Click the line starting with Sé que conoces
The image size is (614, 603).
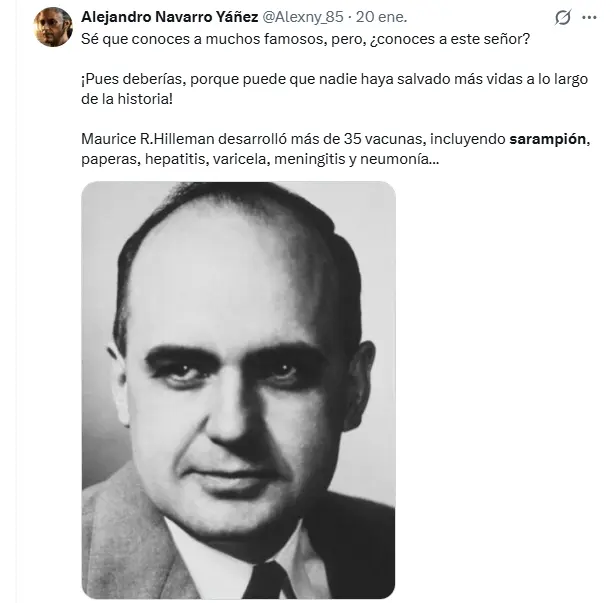click(305, 39)
